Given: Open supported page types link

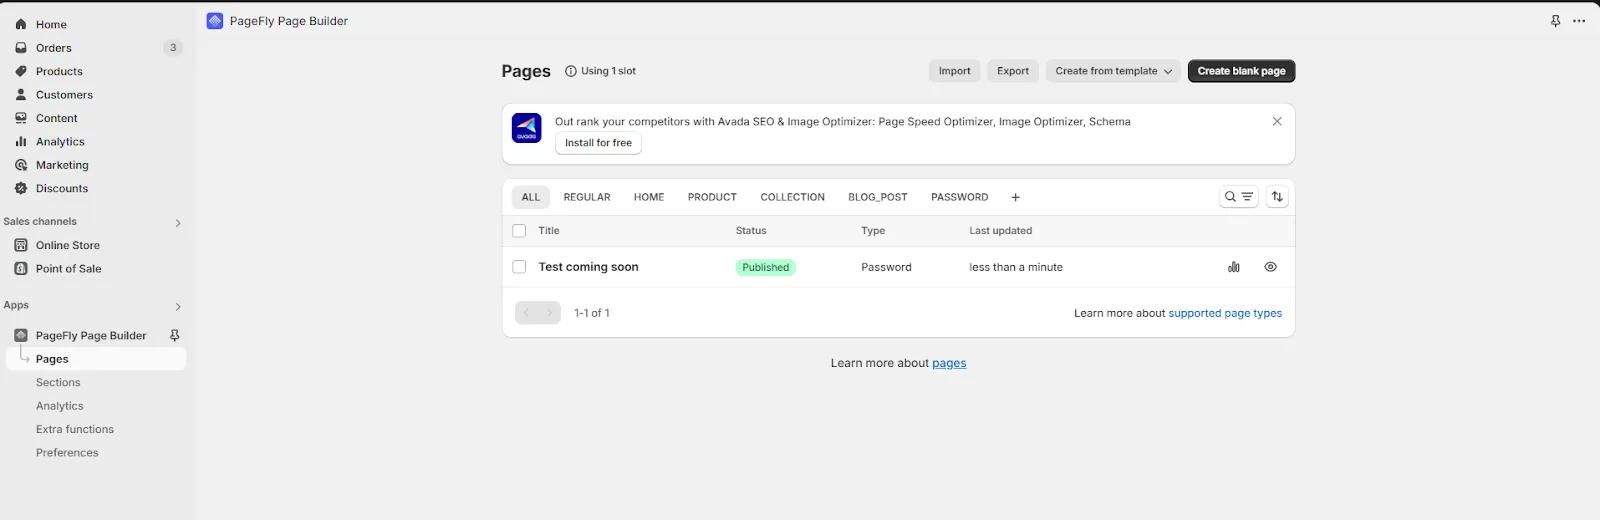Looking at the screenshot, I should [x=1225, y=313].
